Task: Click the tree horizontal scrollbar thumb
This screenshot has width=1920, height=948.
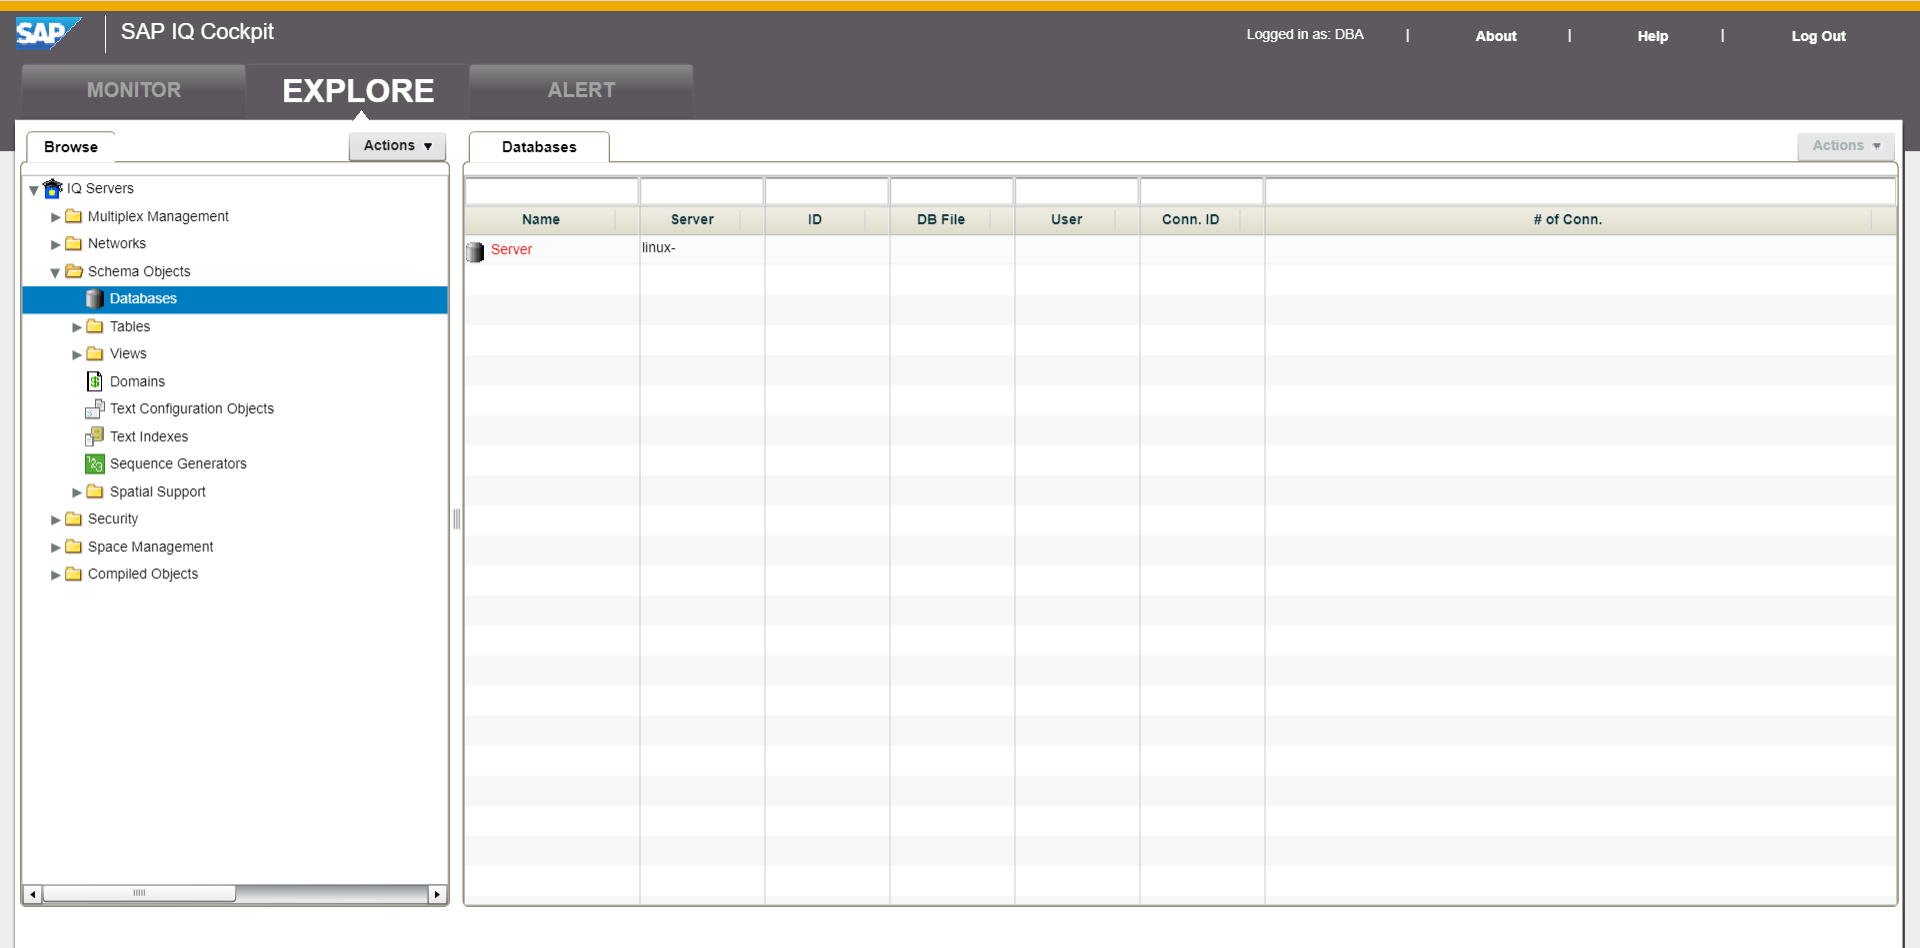Action: point(139,894)
